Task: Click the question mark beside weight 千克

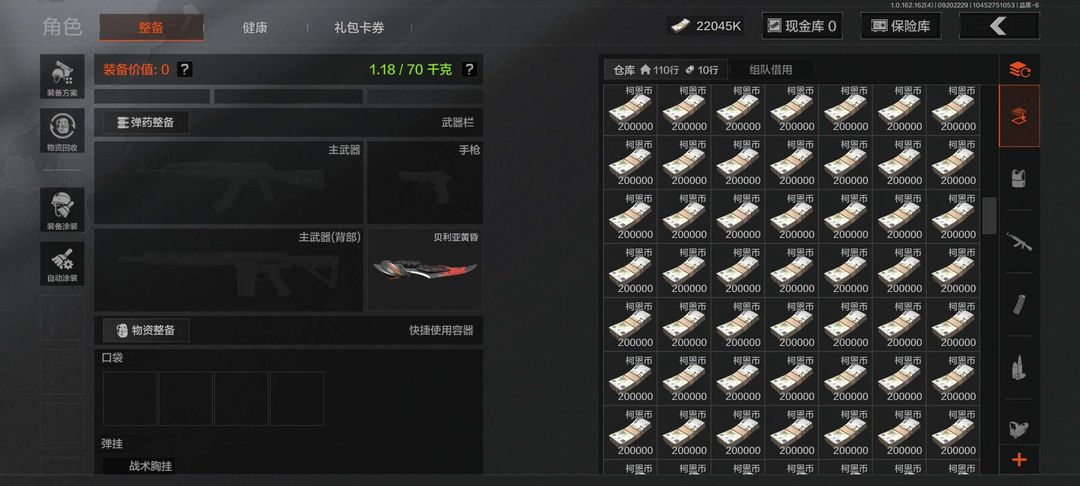Action: pos(468,70)
